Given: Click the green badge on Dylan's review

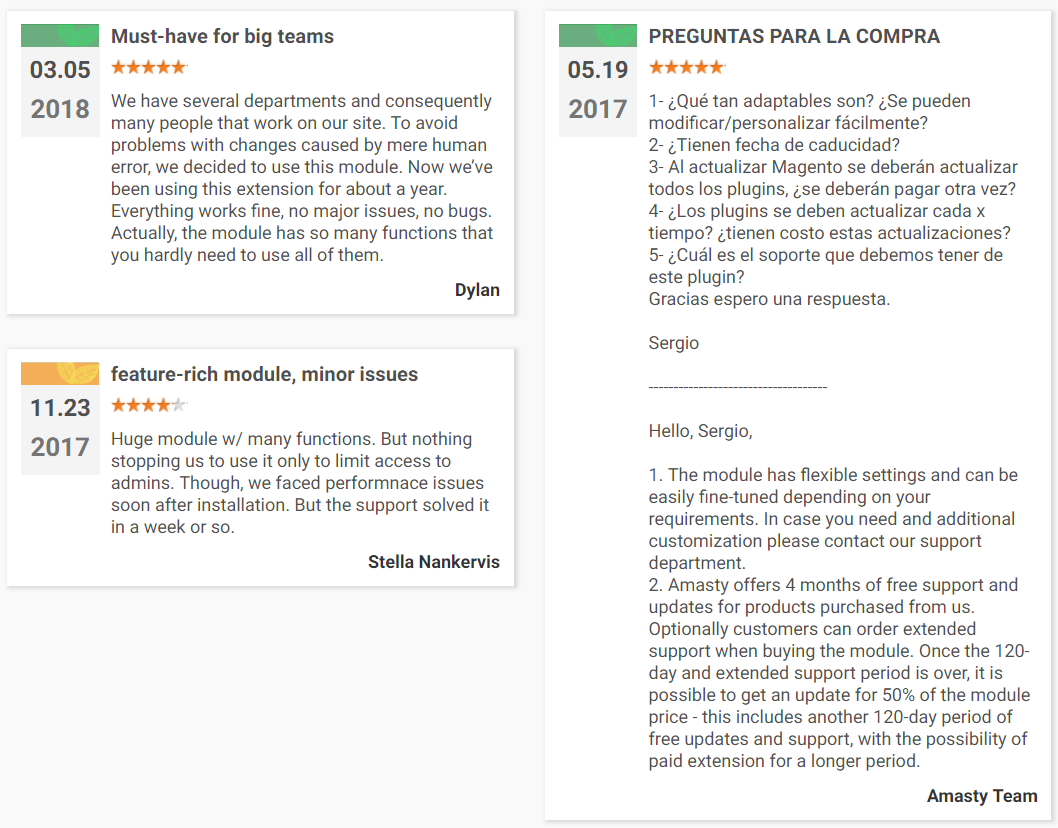Looking at the screenshot, I should click(60, 35).
